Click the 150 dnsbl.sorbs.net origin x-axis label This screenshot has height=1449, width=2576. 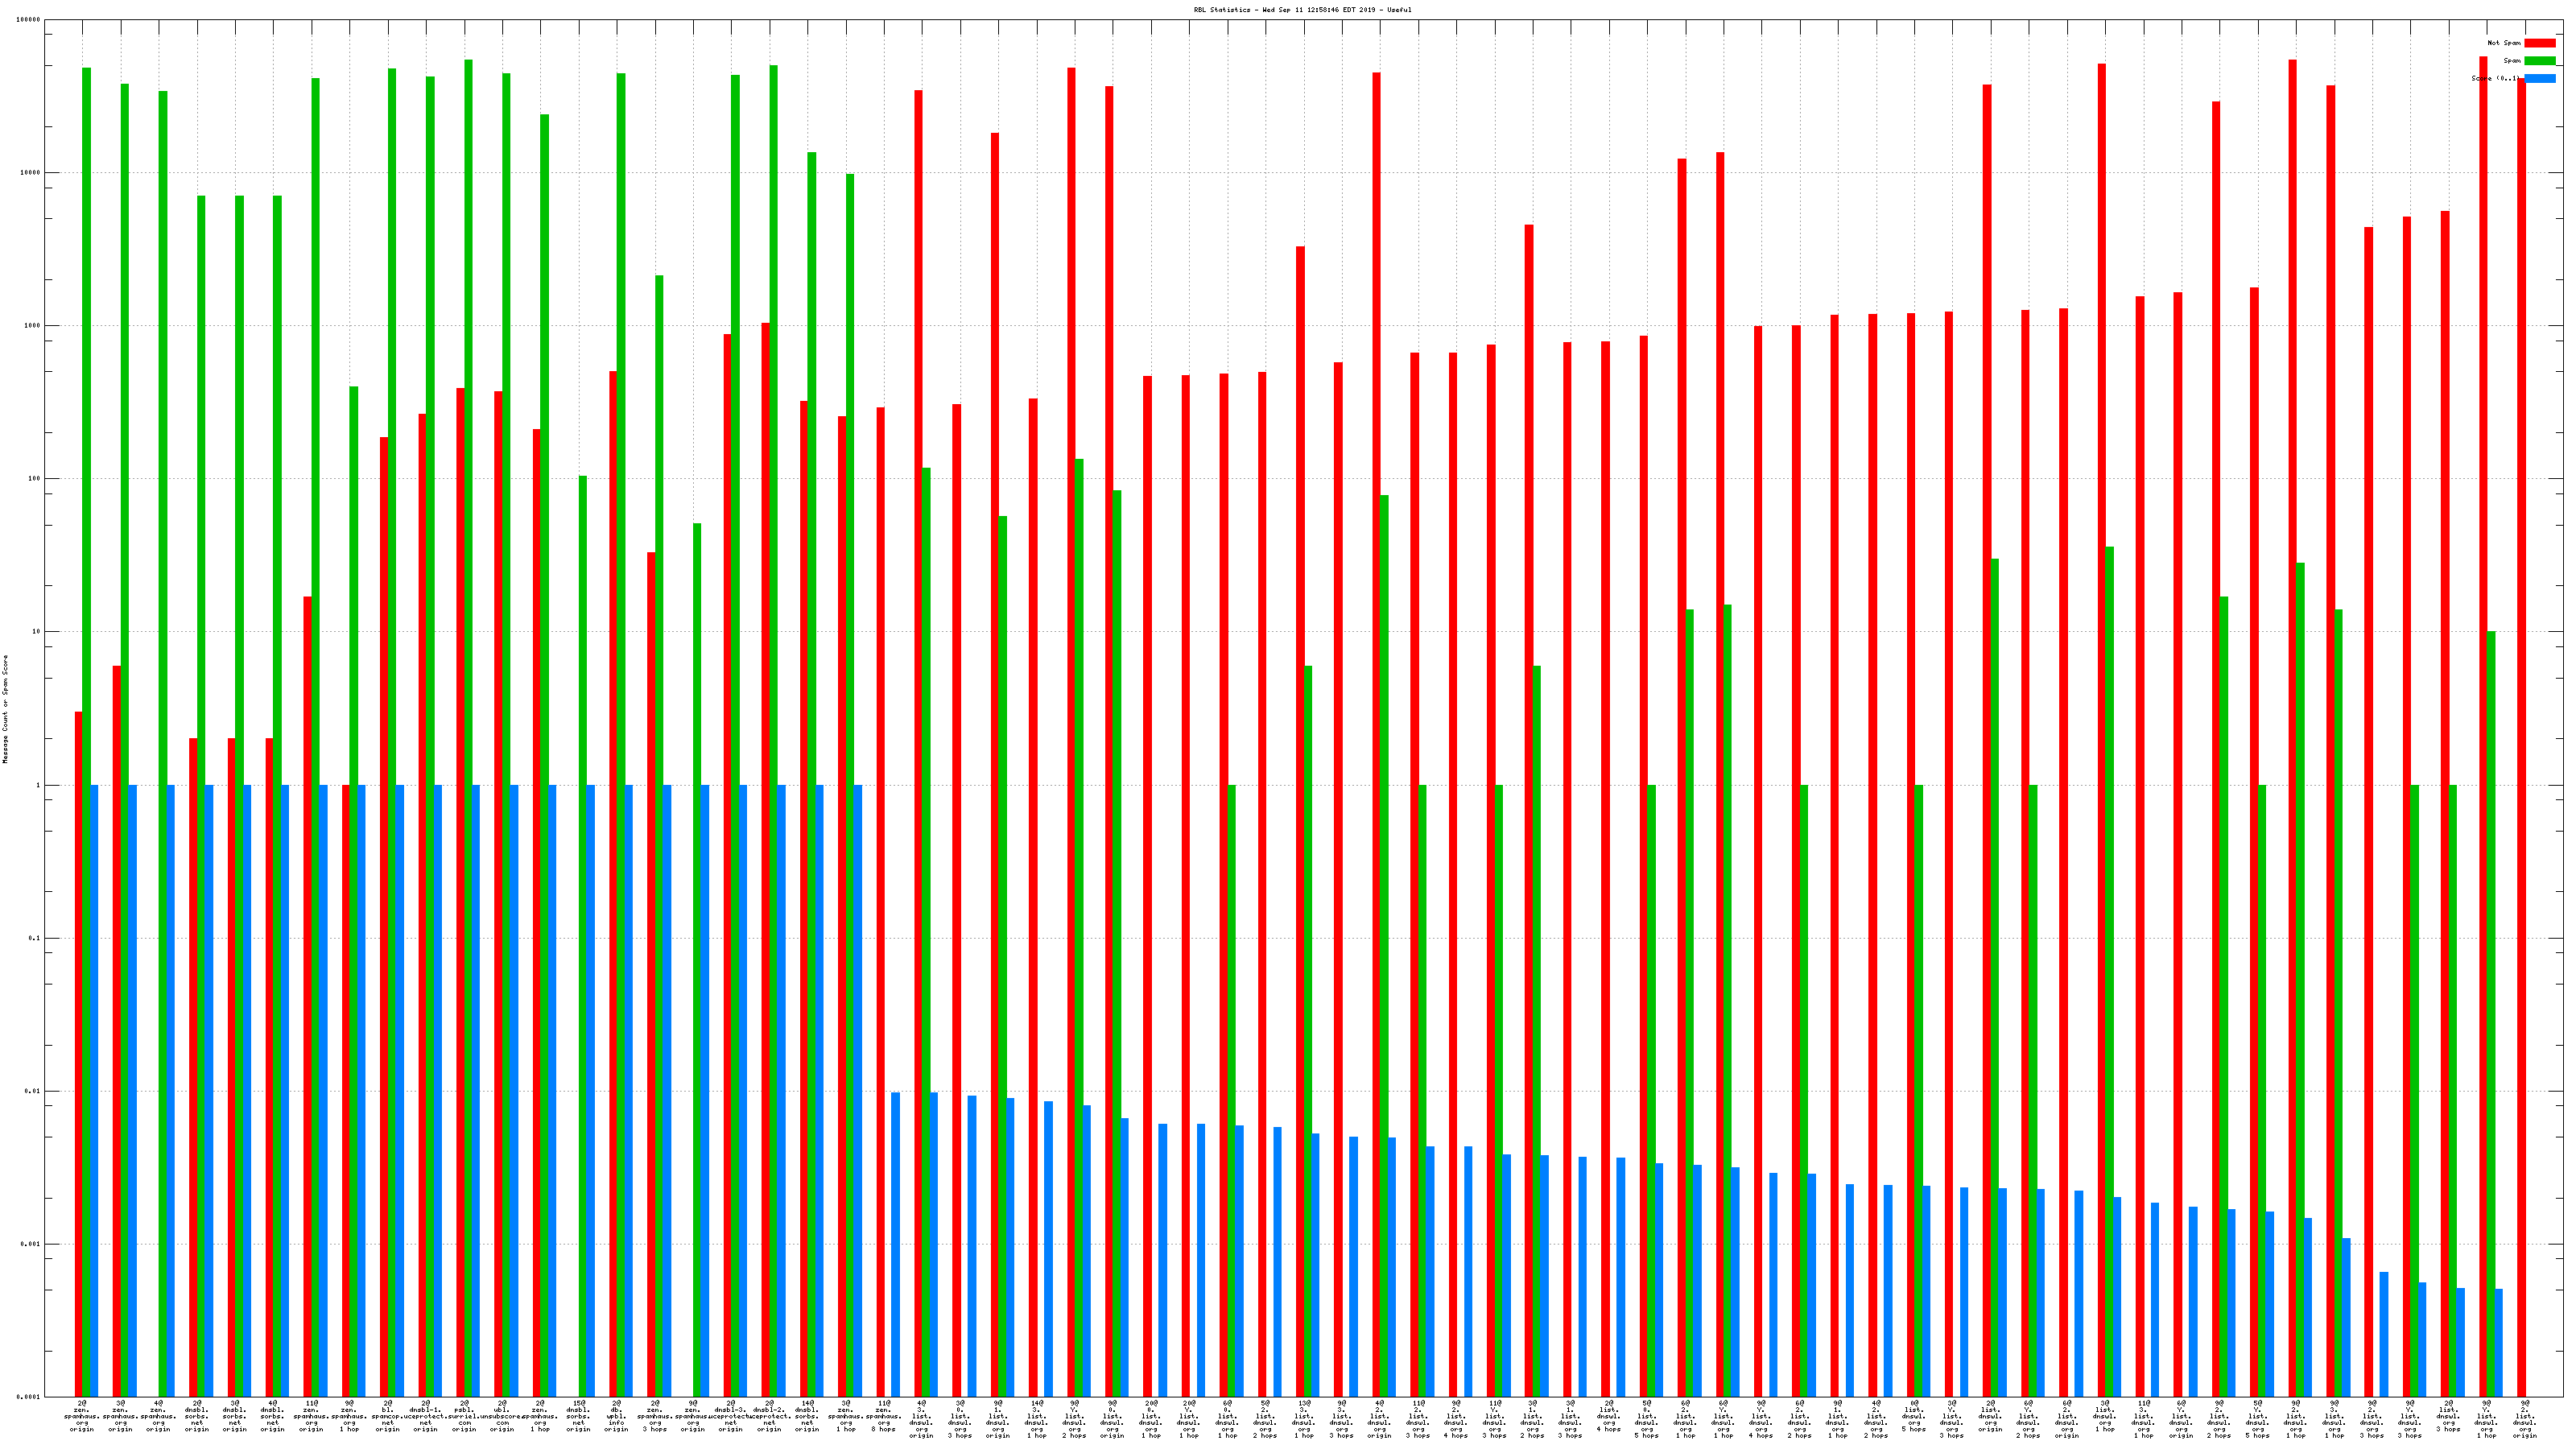(578, 1416)
